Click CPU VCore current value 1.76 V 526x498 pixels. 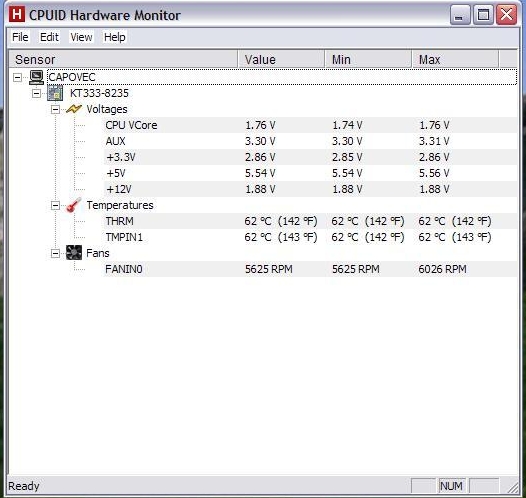point(260,125)
